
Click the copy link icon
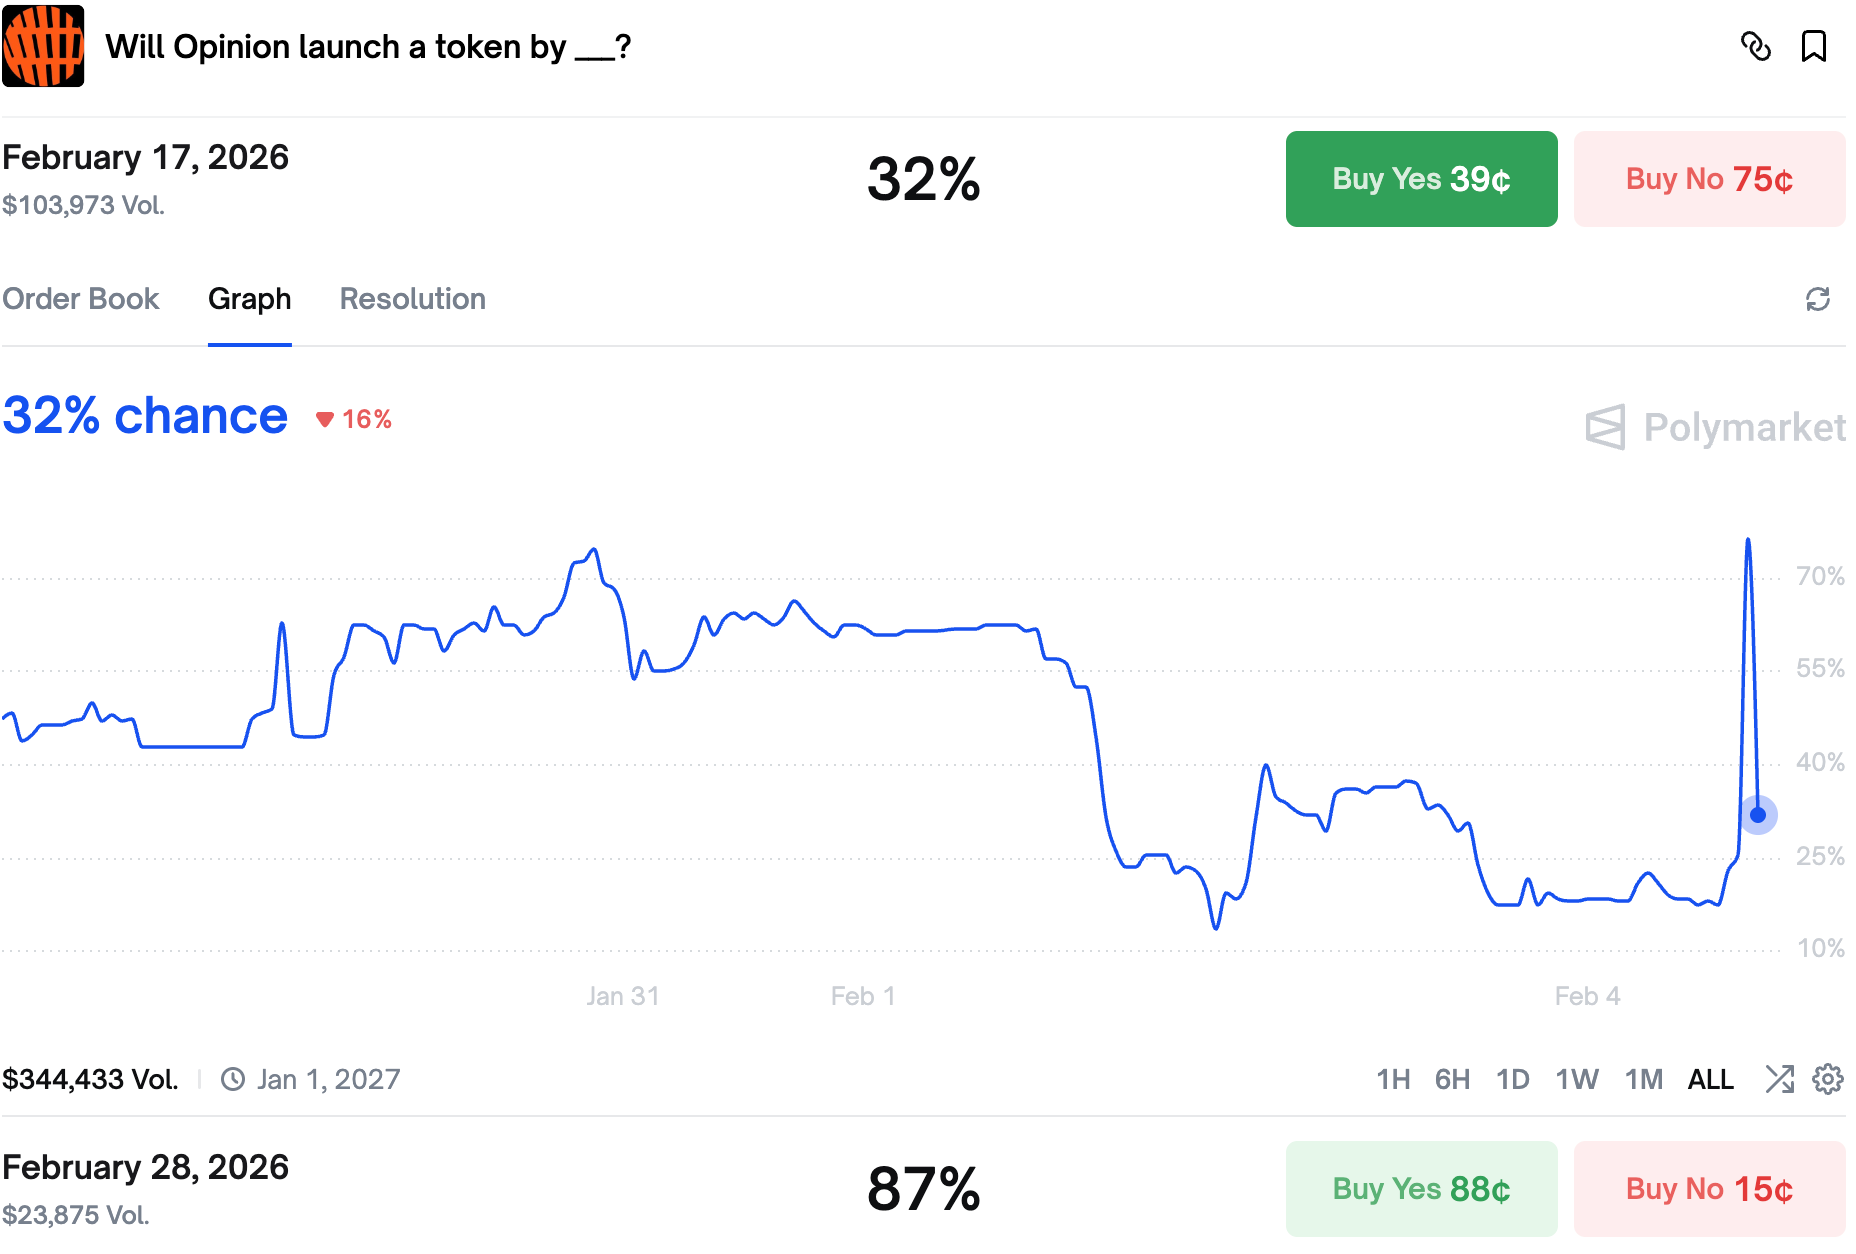(1756, 46)
